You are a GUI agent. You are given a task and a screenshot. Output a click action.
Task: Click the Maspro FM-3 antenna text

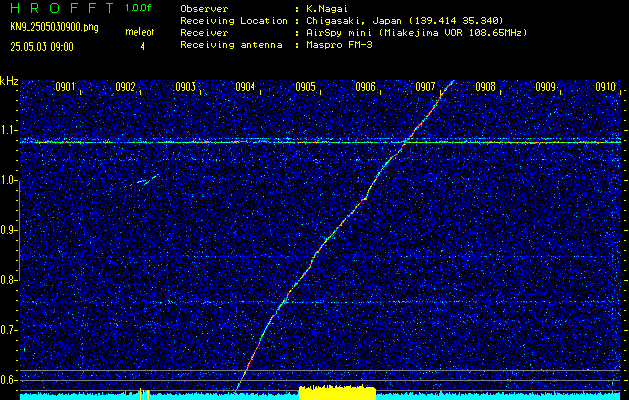(x=339, y=45)
